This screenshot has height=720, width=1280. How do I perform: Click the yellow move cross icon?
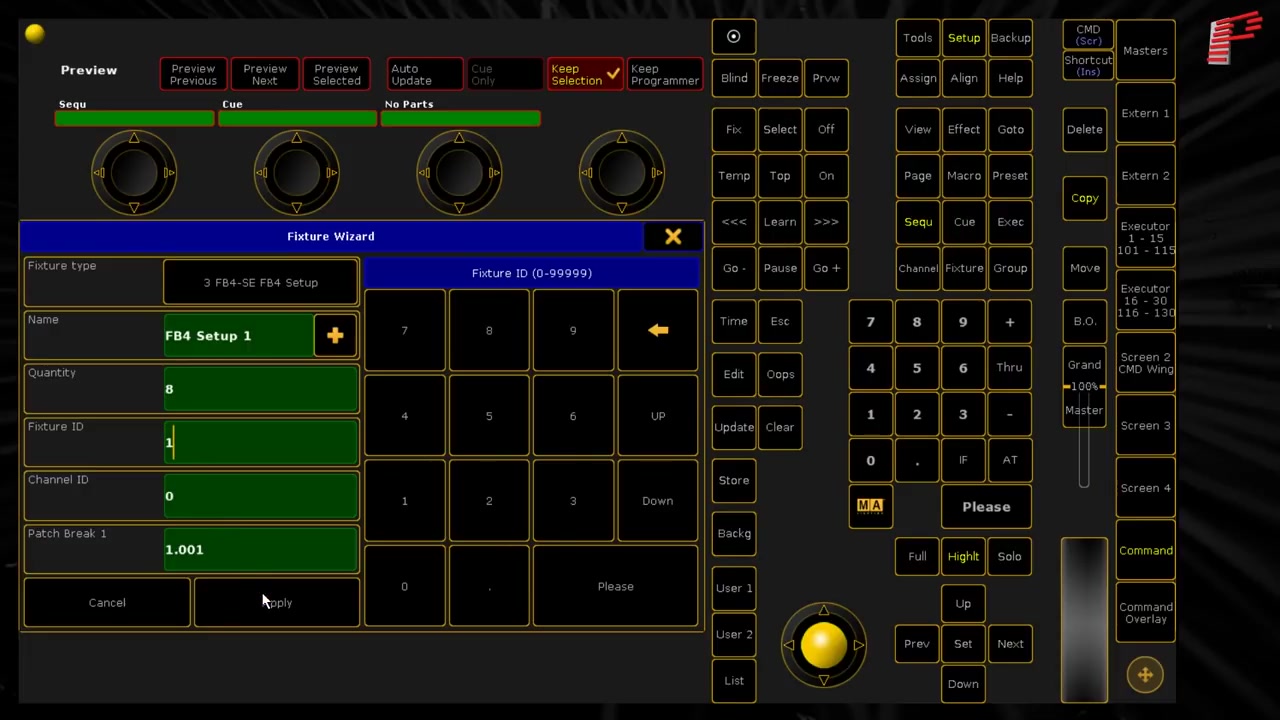(x=1145, y=675)
